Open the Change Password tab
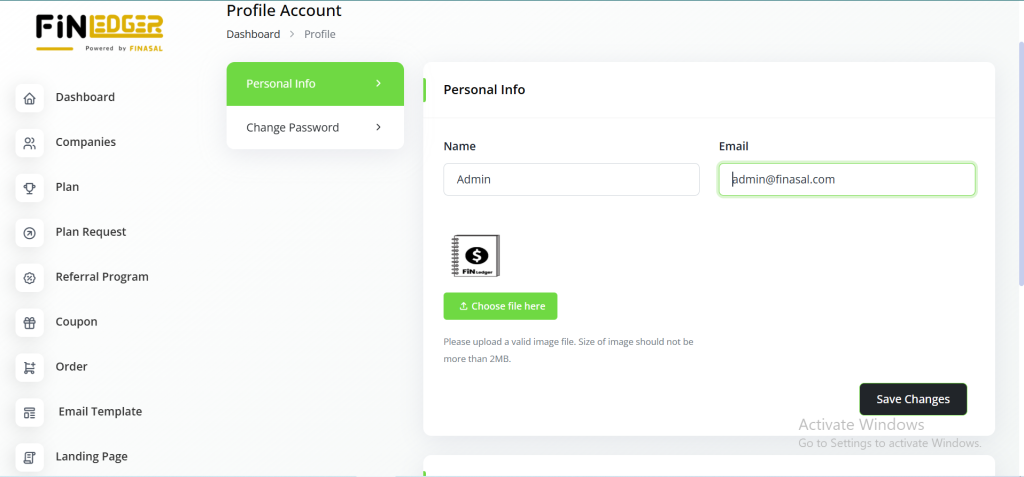This screenshot has width=1024, height=477. pyautogui.click(x=292, y=127)
